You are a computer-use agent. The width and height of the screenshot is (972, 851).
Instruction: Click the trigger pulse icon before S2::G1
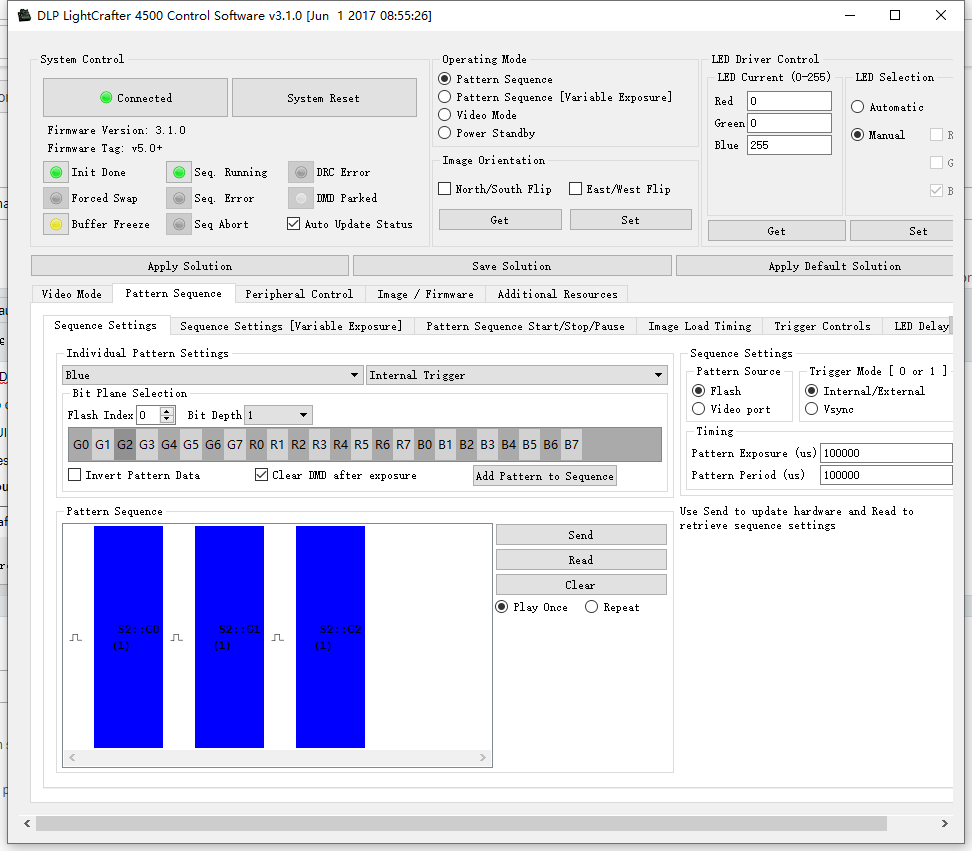177,637
